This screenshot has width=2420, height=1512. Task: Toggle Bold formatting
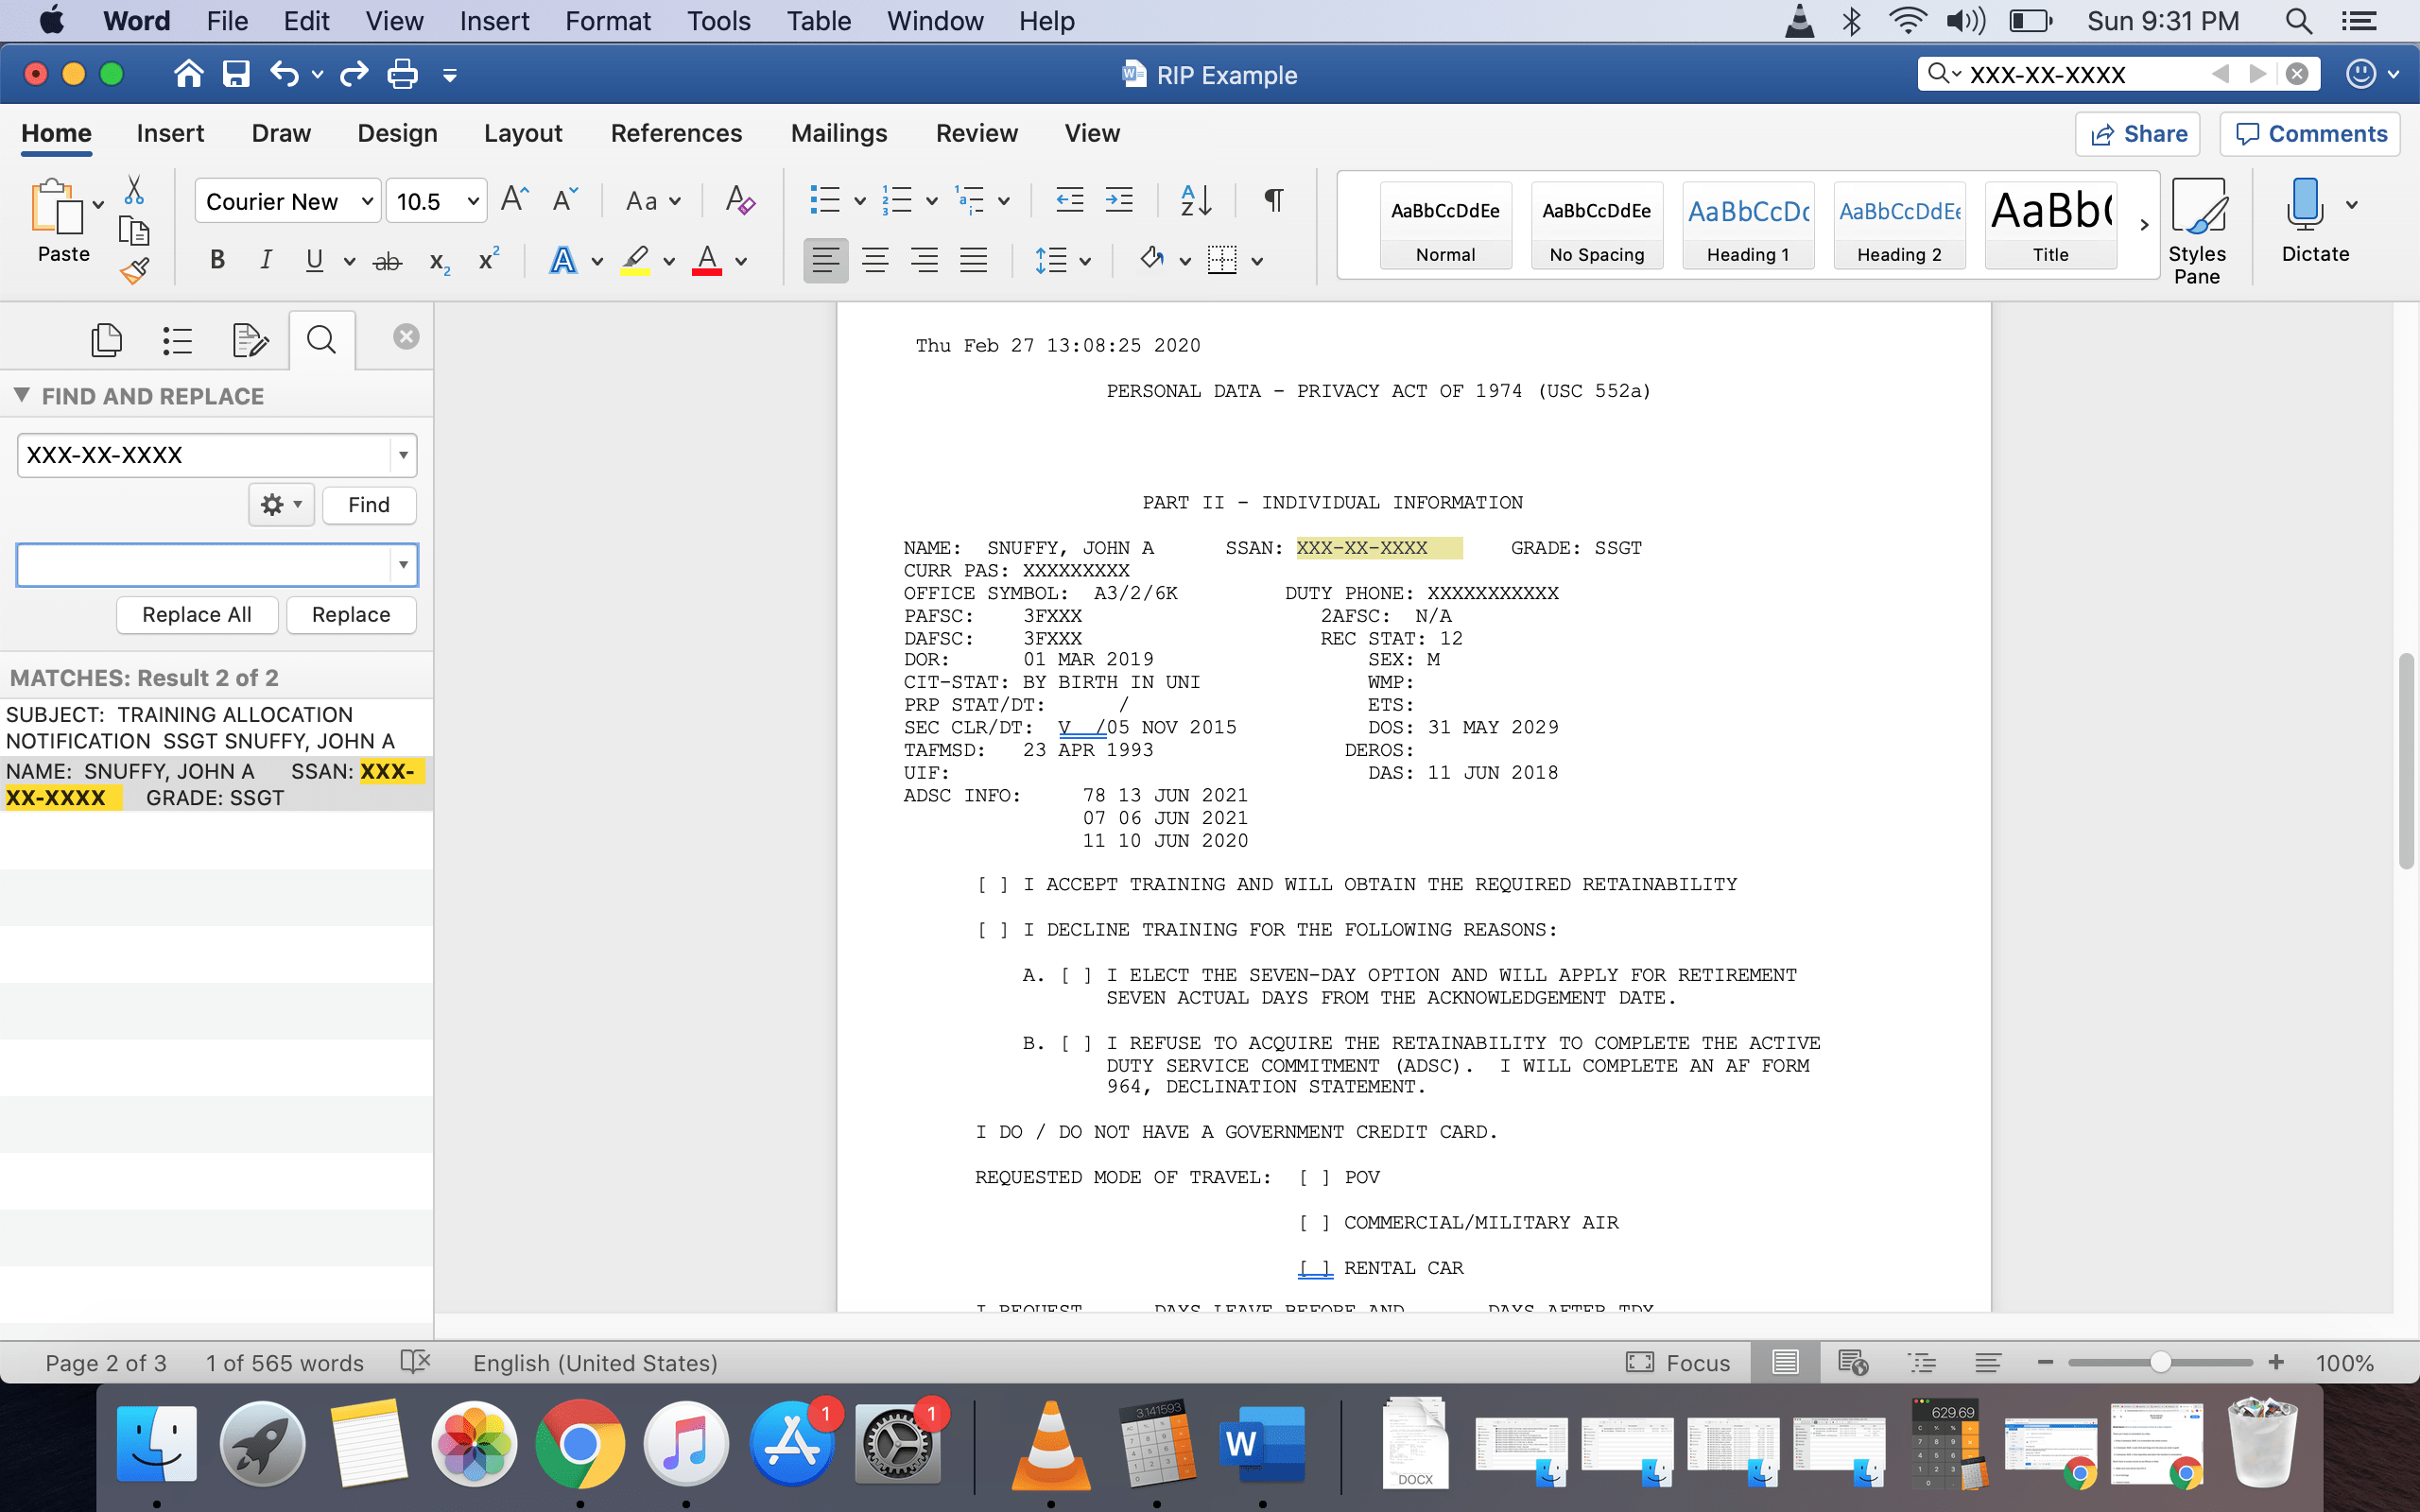tap(217, 261)
